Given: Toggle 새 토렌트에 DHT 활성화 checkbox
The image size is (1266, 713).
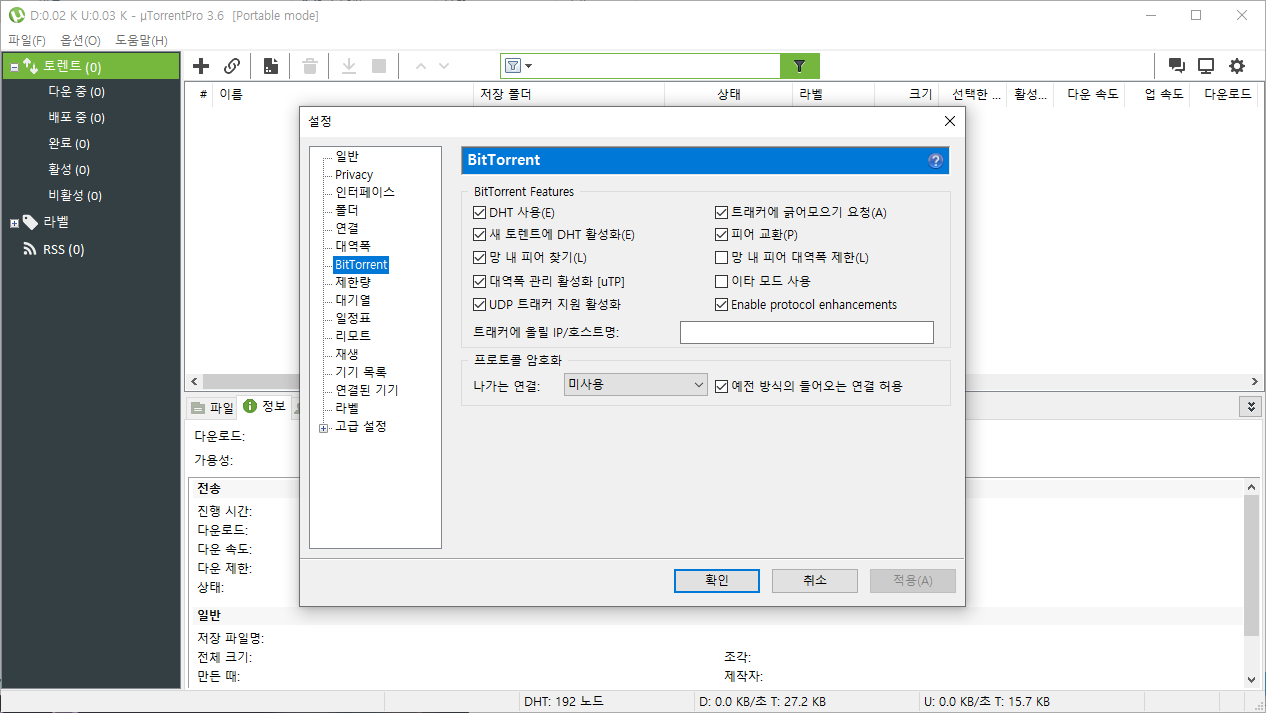Looking at the screenshot, I should point(479,235).
